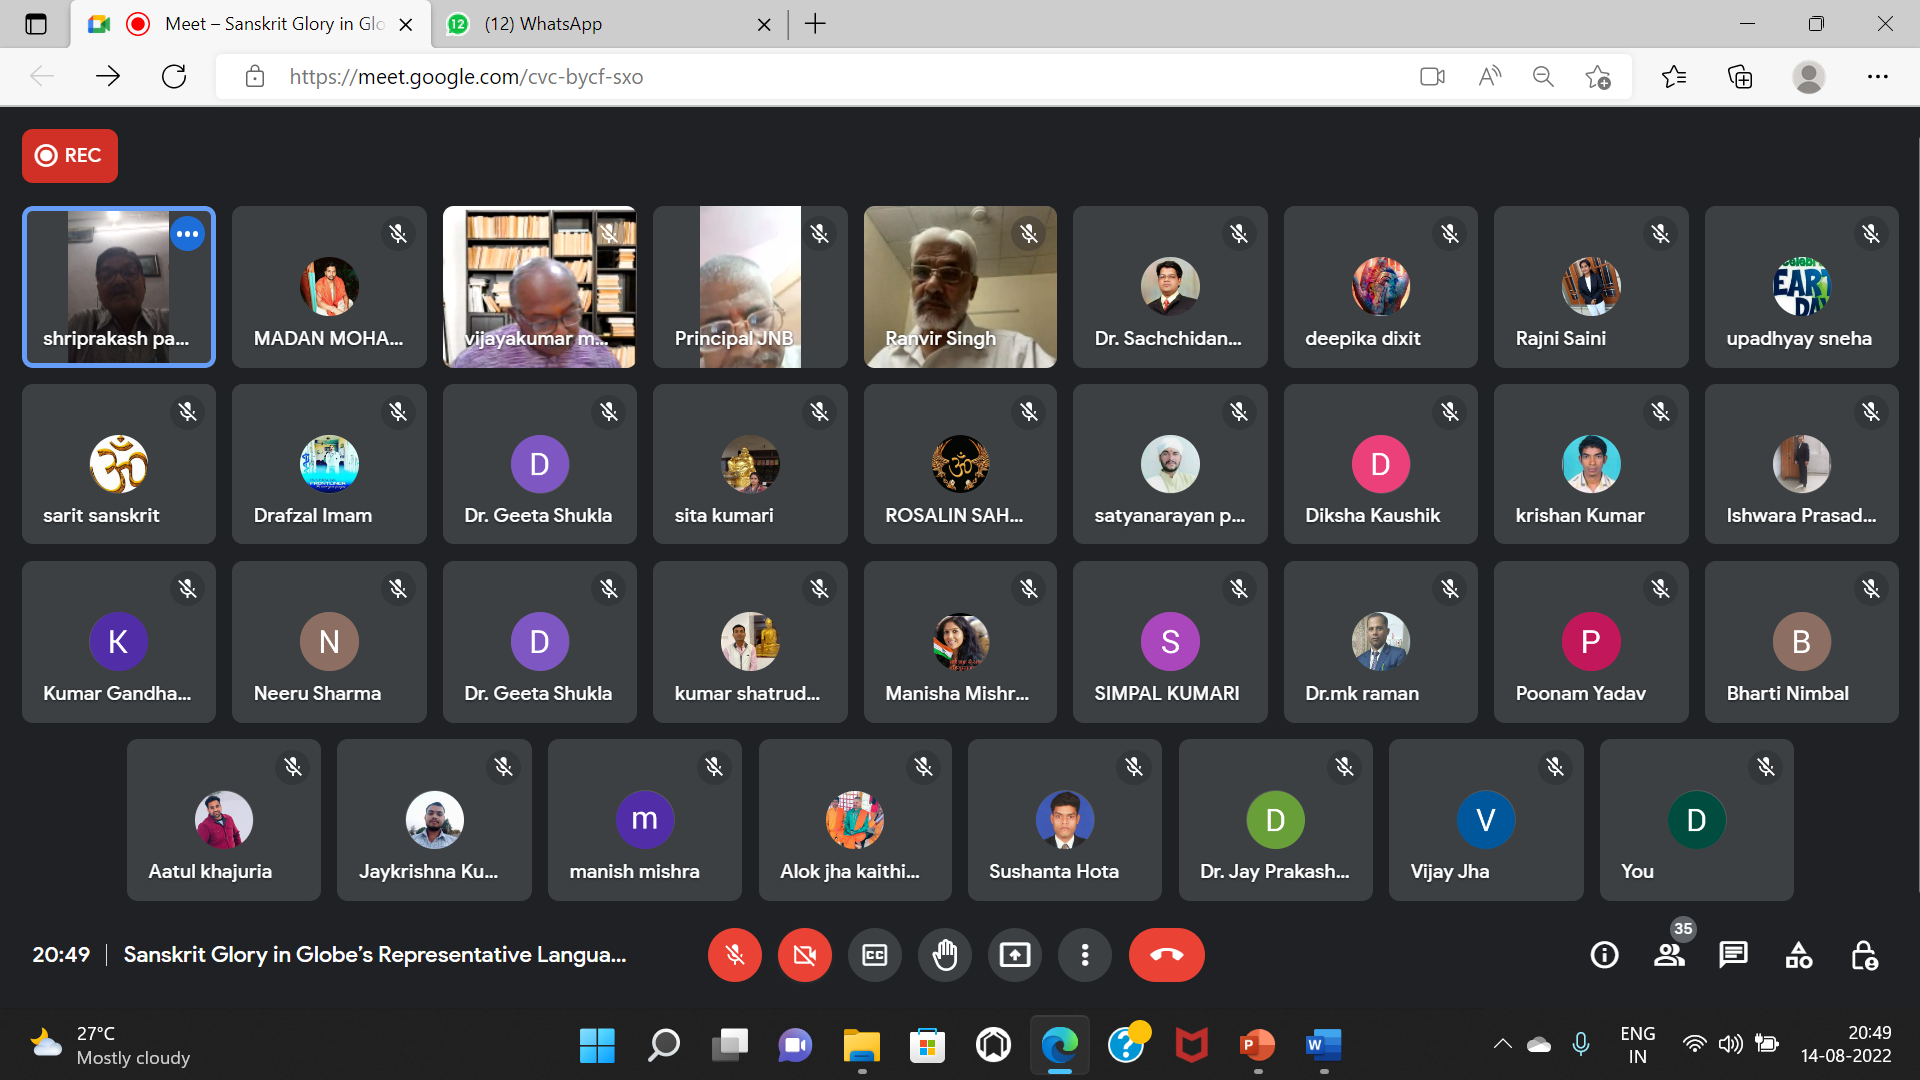Open the Activities panel
The width and height of the screenshot is (1920, 1080).
point(1798,955)
